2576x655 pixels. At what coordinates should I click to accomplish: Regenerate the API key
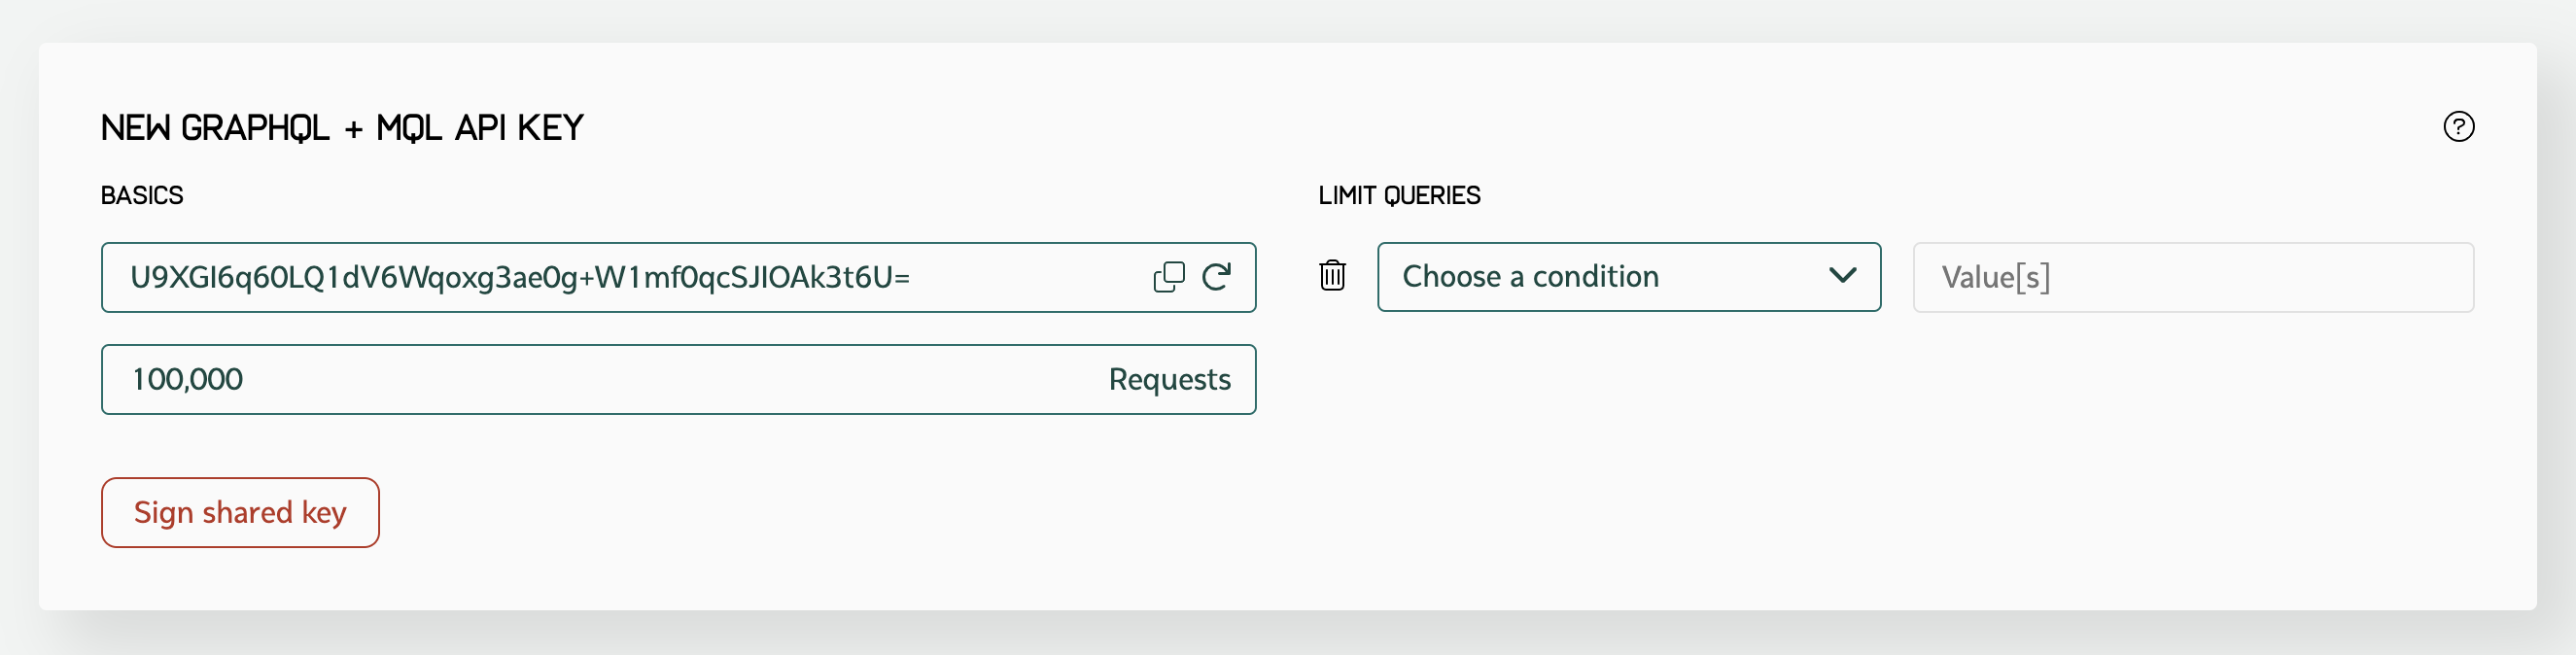1216,277
